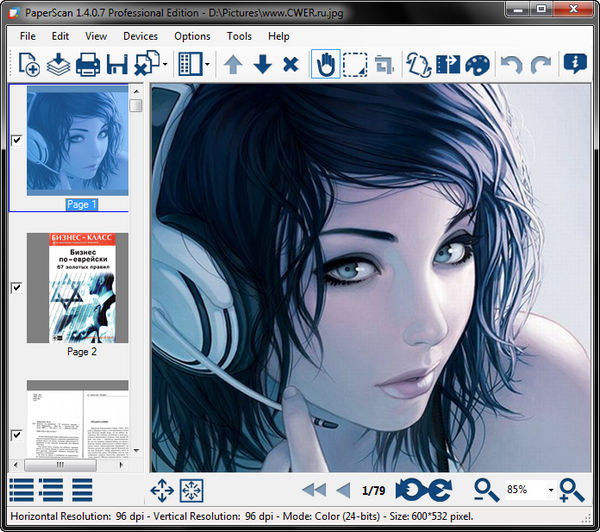
Task: Move page up with the arrow icon
Action: (233, 64)
